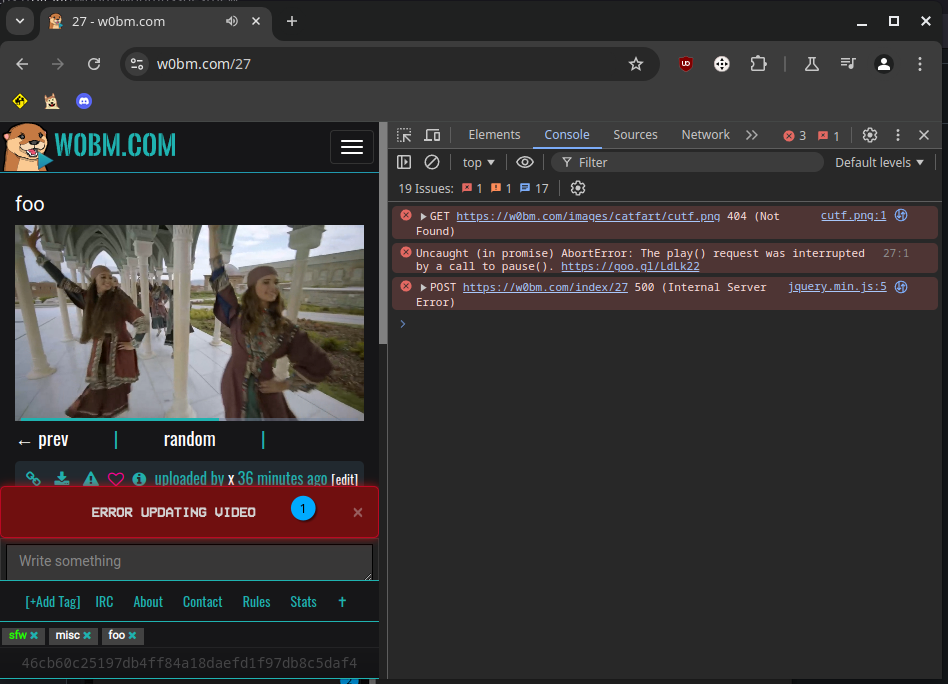This screenshot has width=948, height=684.
Task: Remove the foo tag
Action: (x=132, y=635)
